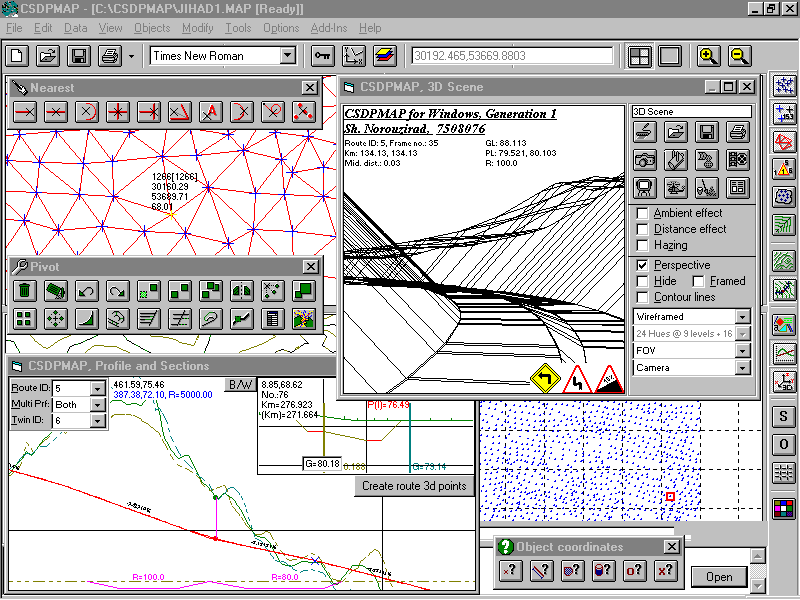Click the monitor display icon in 3D Scene panel
This screenshot has width=800, height=600.
click(645, 188)
